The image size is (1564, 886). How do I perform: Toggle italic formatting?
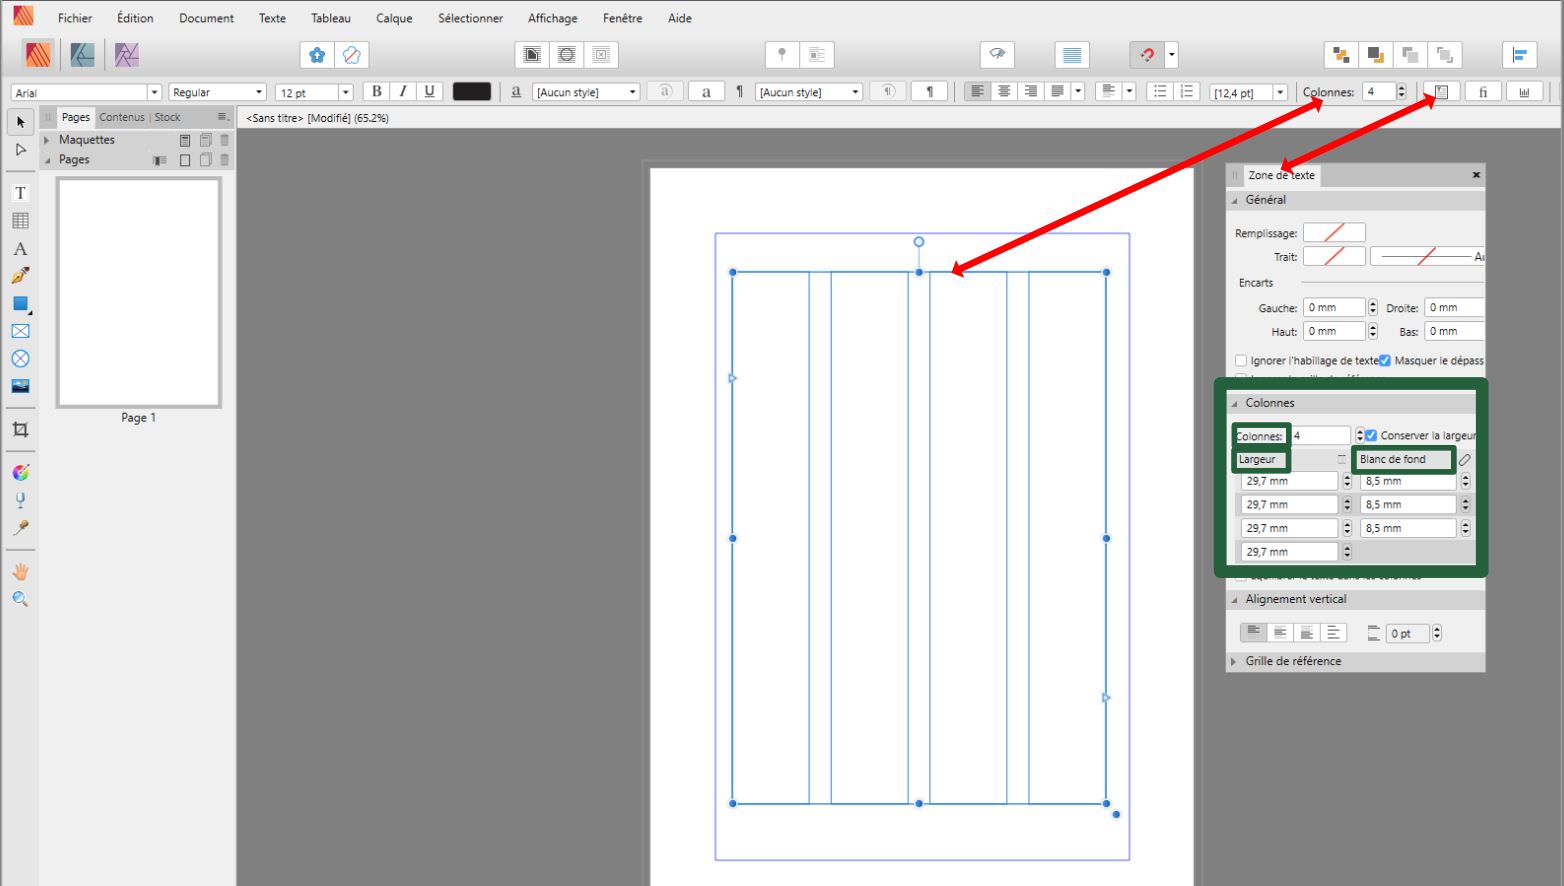[403, 92]
